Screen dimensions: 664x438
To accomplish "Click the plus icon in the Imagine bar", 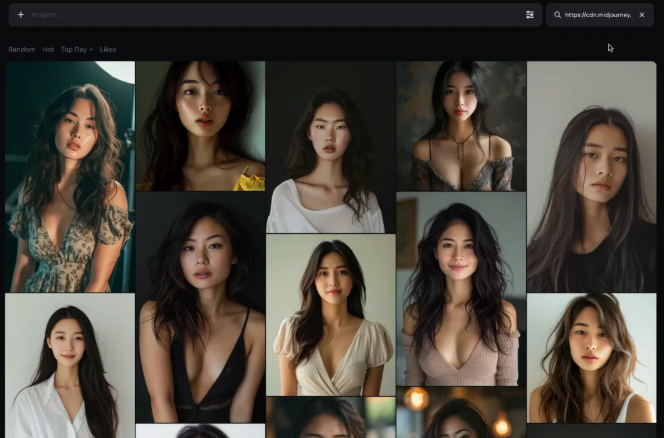I will coord(21,15).
